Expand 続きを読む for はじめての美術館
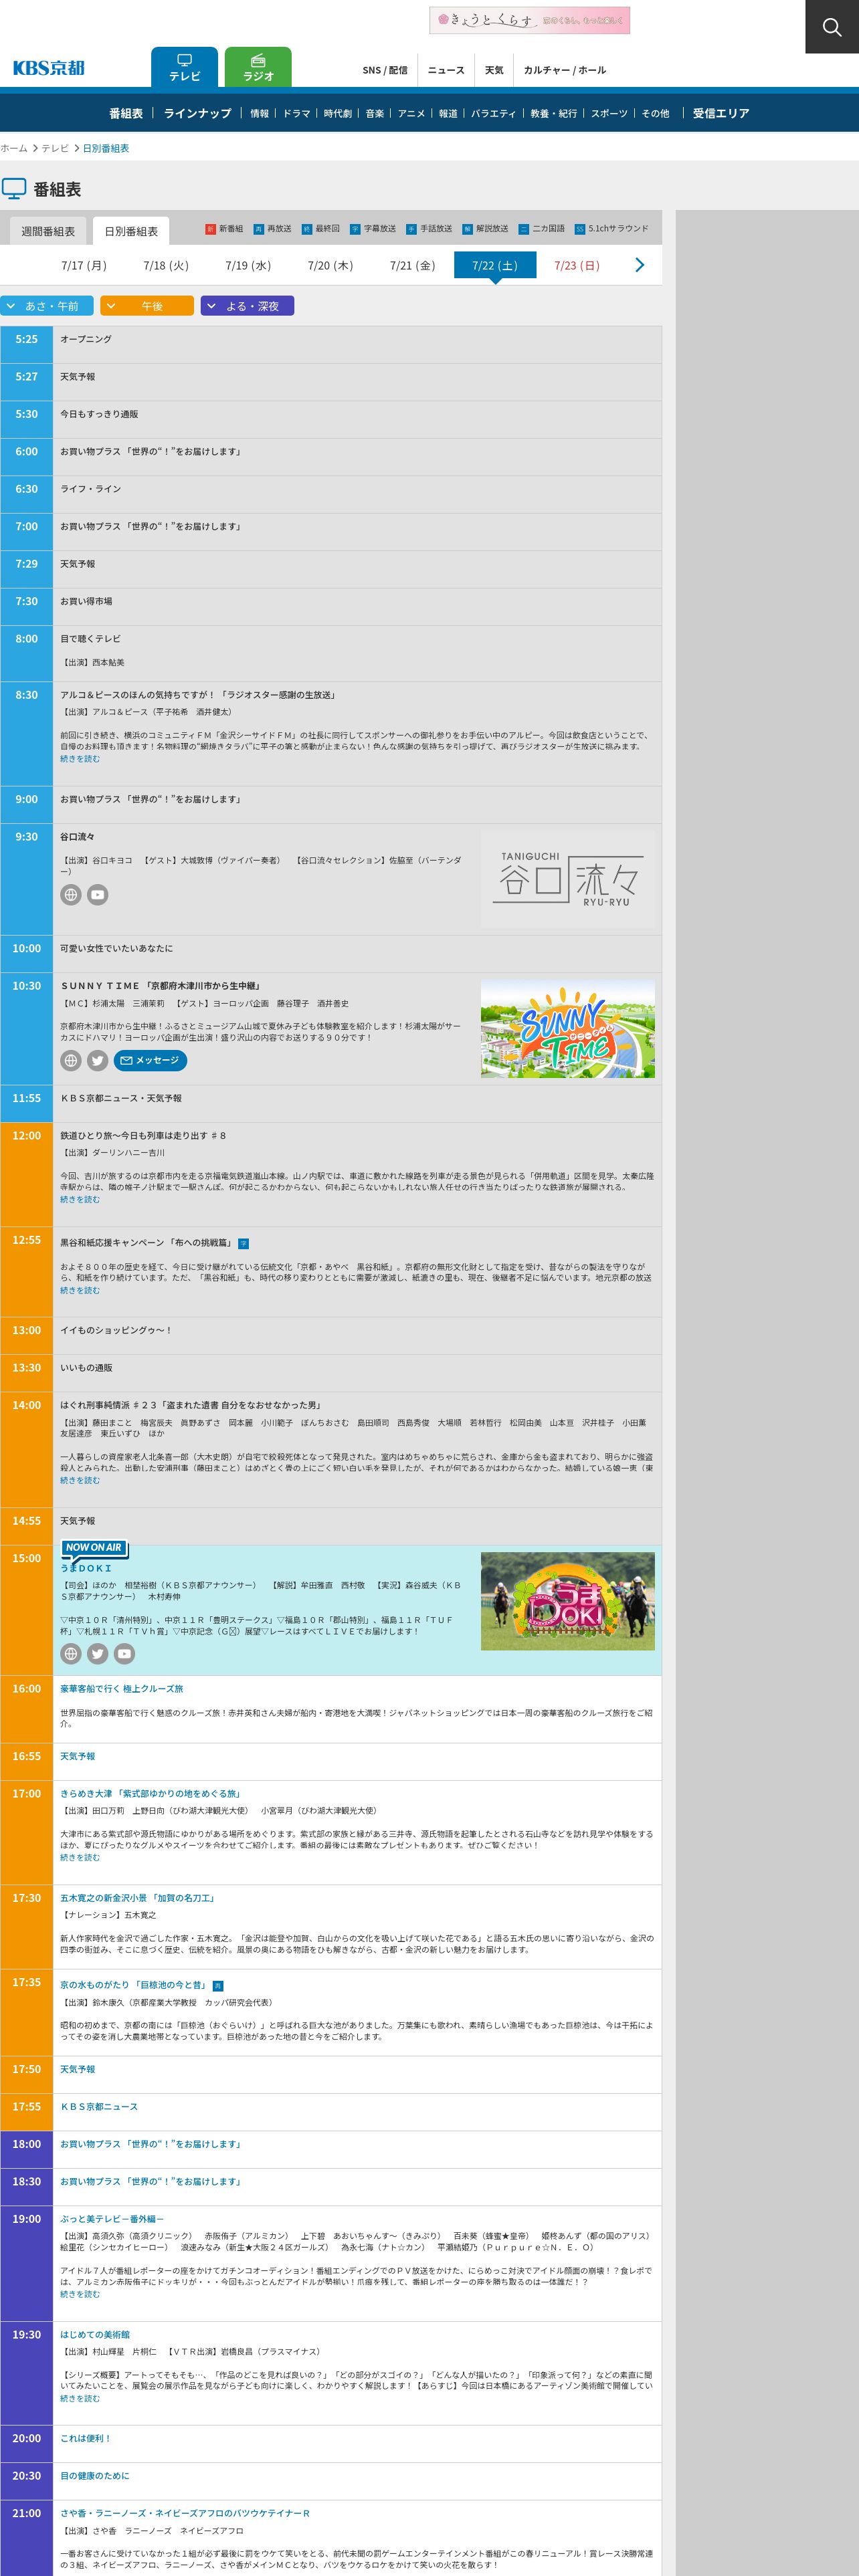Screen dimensions: 859x2576 (80, 2398)
